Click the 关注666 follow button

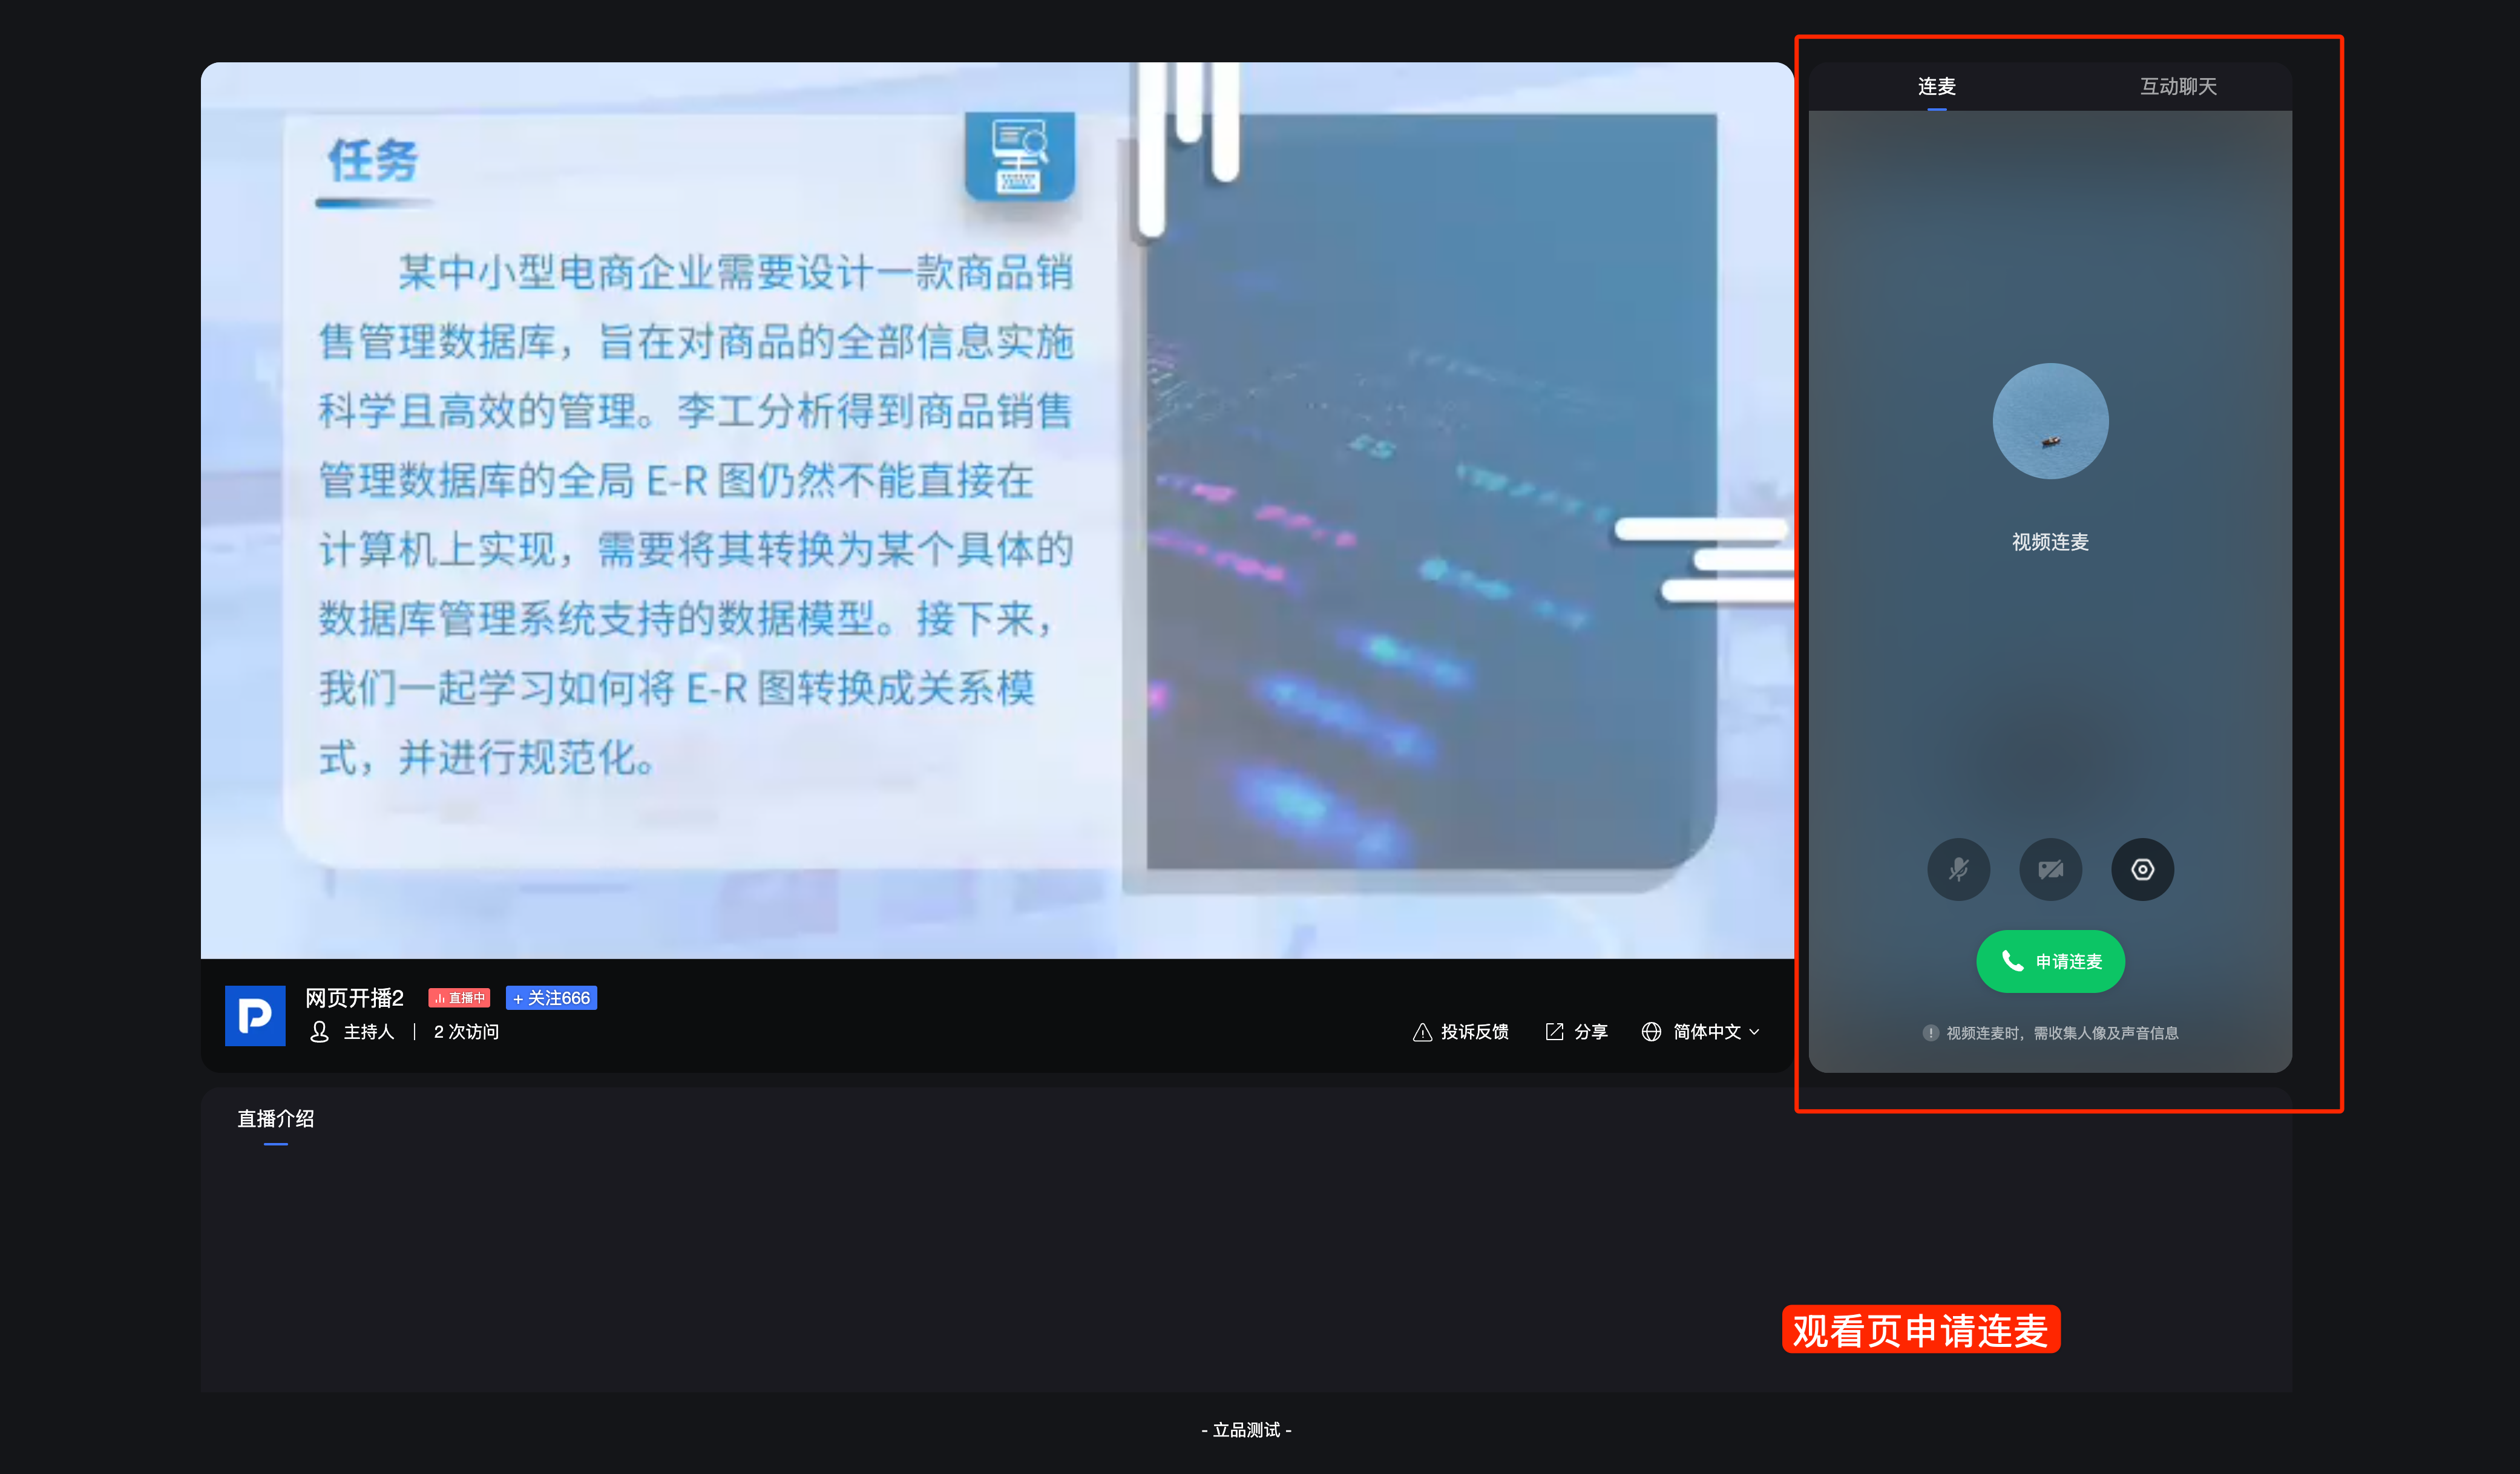pos(551,998)
